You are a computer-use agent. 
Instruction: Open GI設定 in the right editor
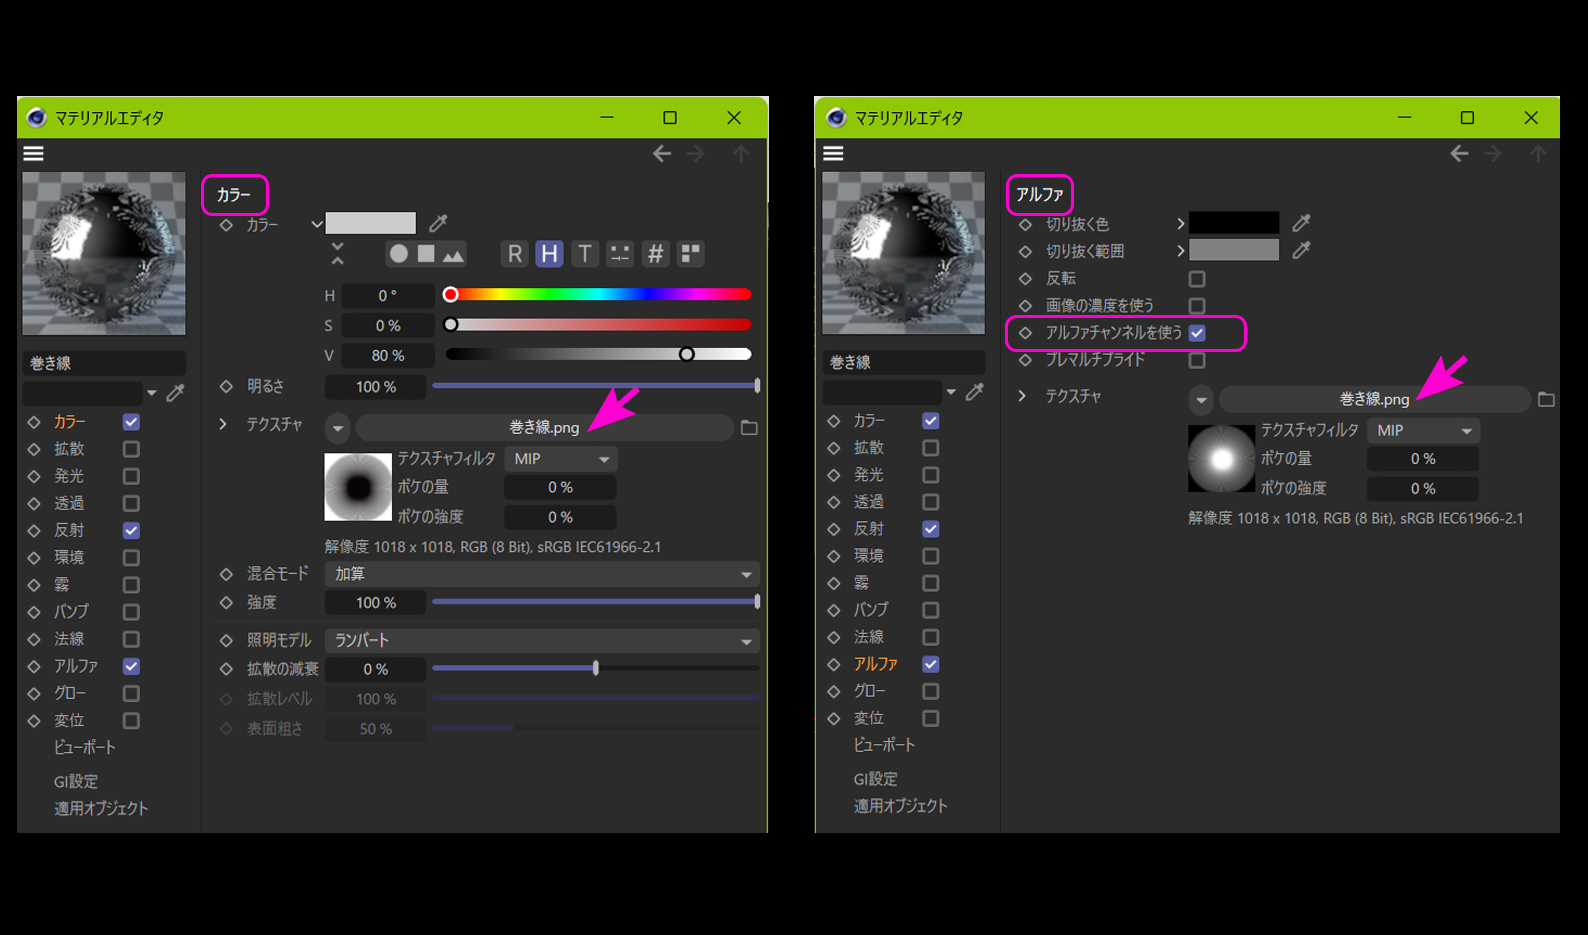pos(875,779)
